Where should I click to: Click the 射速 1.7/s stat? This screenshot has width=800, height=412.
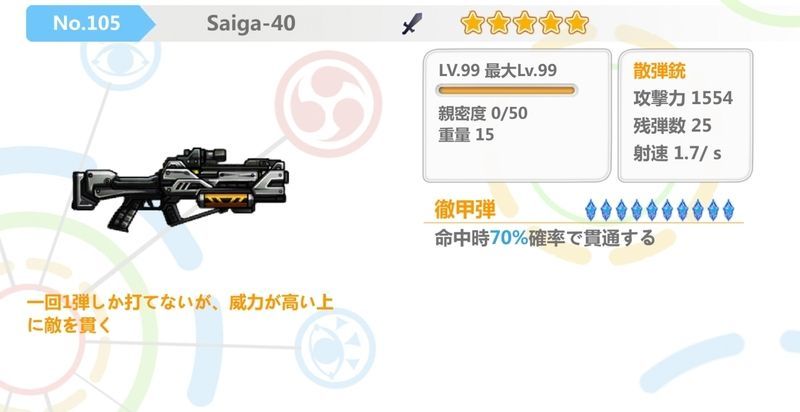click(x=677, y=153)
